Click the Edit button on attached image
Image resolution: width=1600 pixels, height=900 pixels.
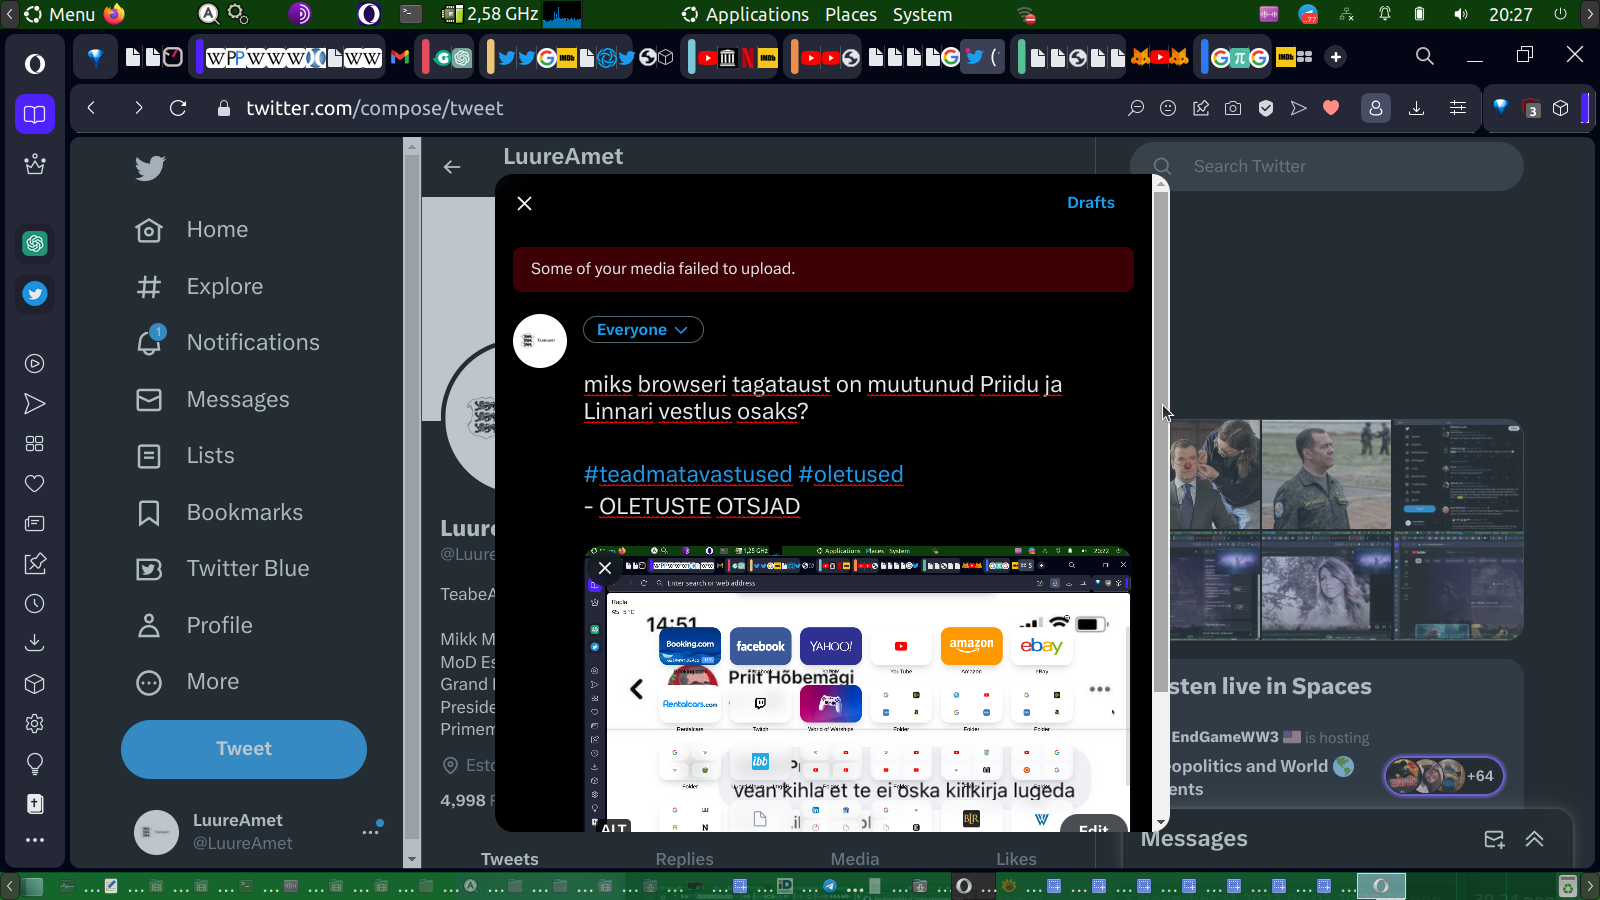pos(1093,824)
